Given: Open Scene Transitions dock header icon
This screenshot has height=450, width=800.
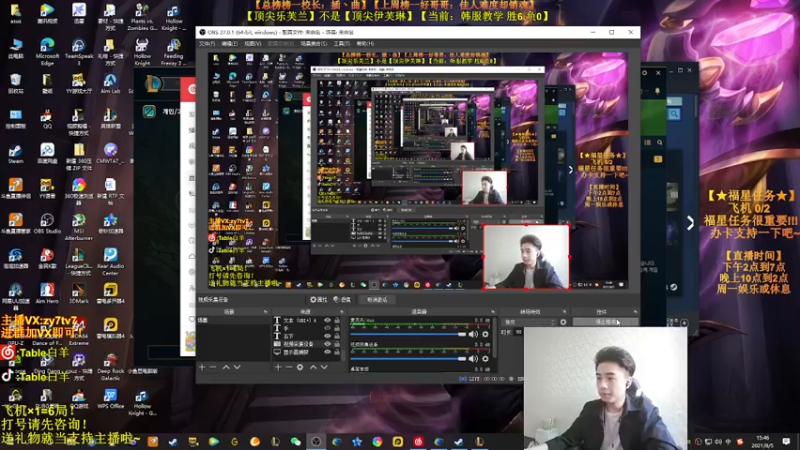Looking at the screenshot, I should tap(564, 312).
